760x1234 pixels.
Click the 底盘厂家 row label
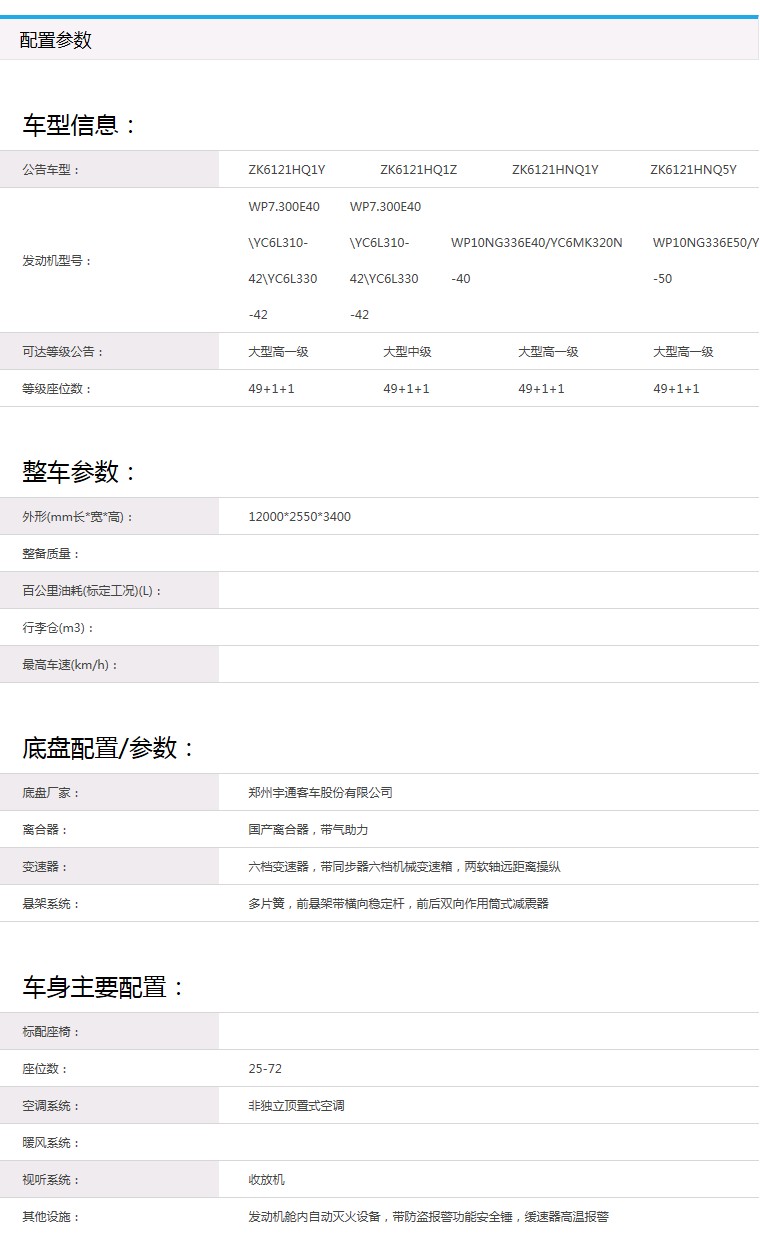tap(51, 793)
